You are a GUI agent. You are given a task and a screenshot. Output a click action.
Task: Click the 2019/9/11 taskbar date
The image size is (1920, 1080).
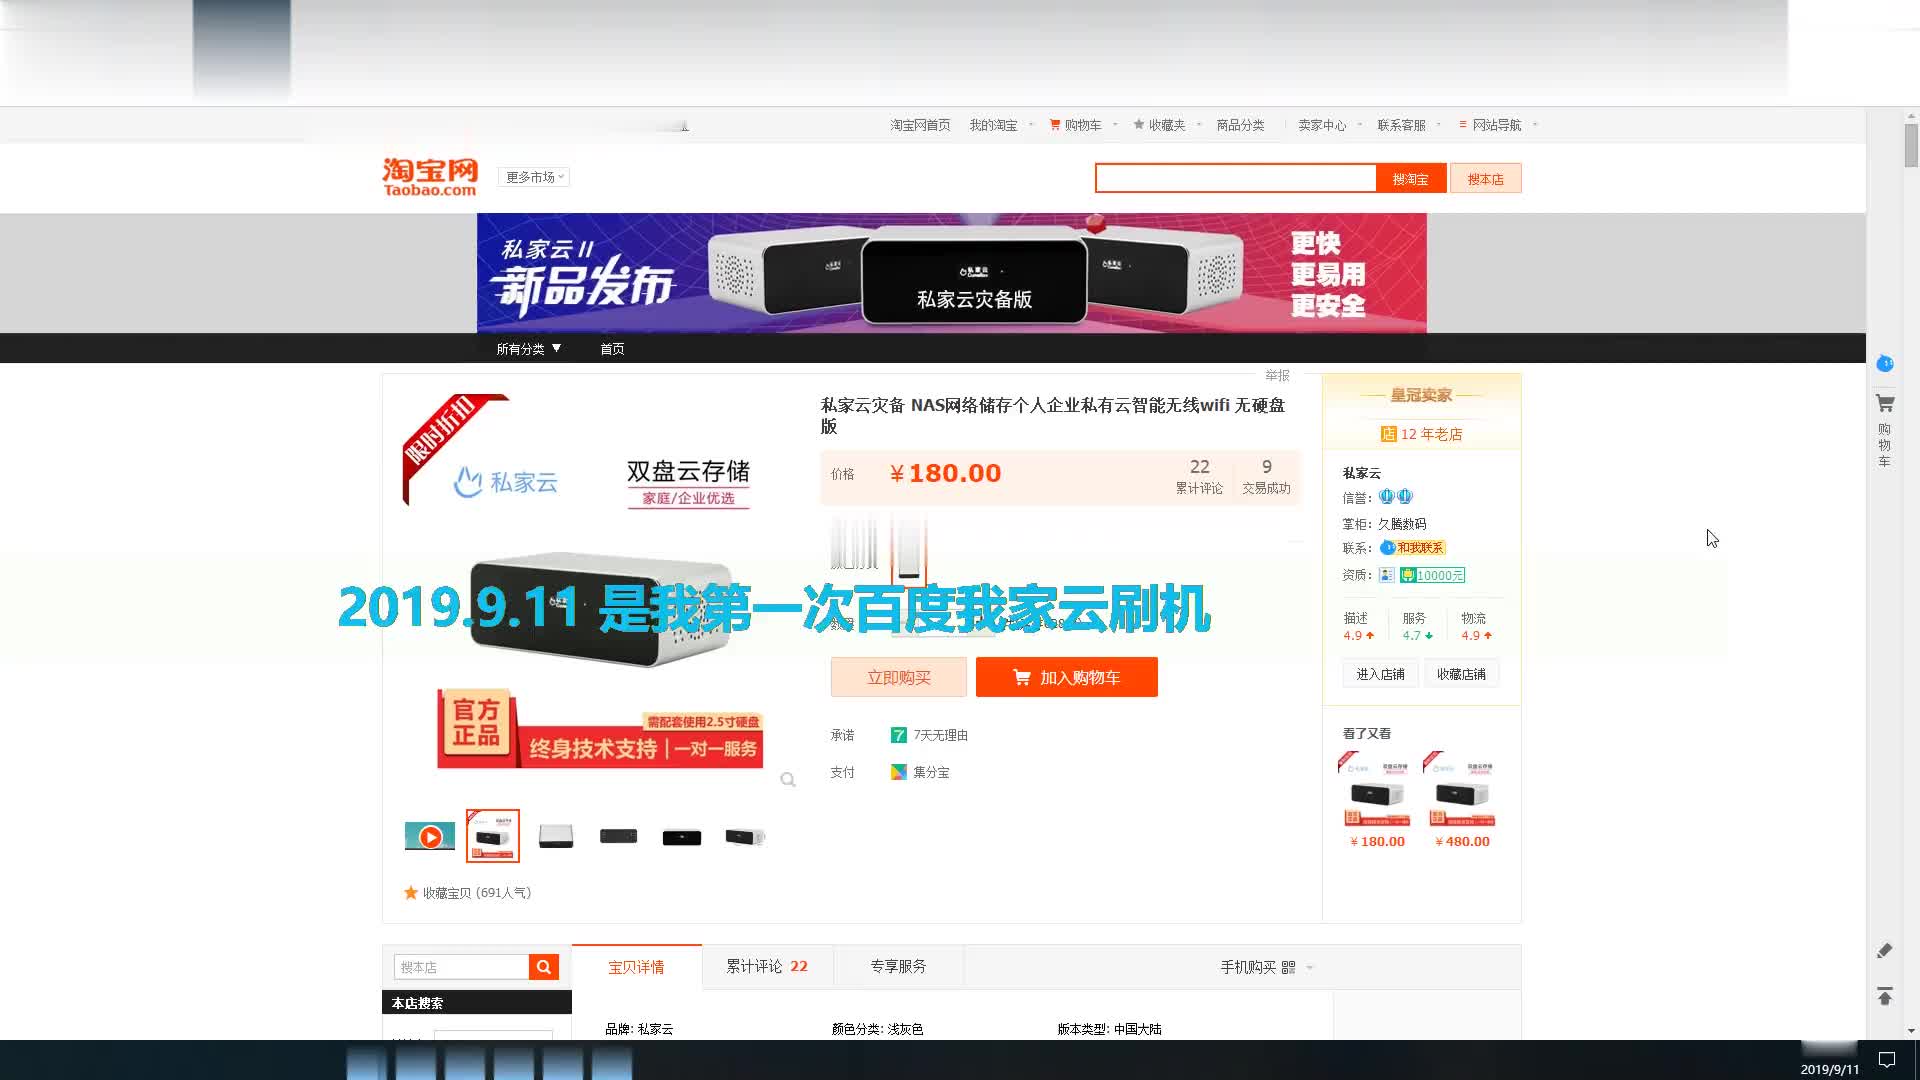click(1830, 1069)
